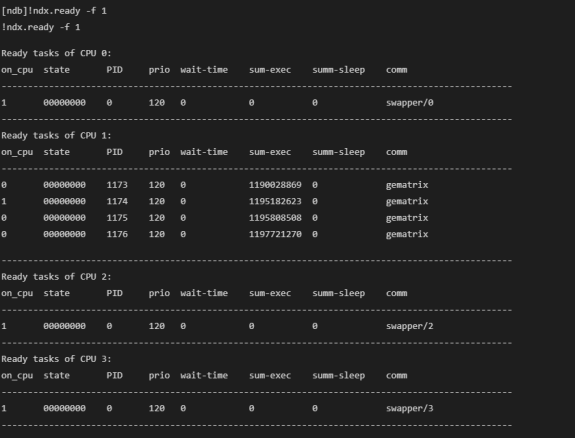Click the 'Ready tasks of CPU 0:' heading

[56, 53]
